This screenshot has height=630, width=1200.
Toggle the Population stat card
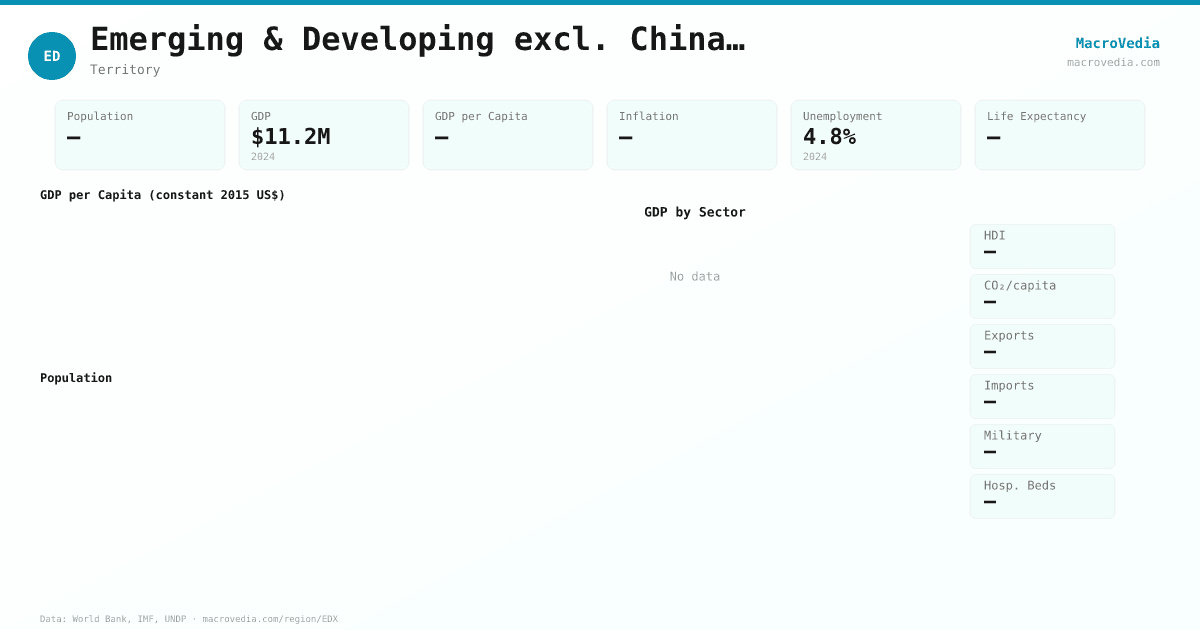pyautogui.click(x=139, y=134)
